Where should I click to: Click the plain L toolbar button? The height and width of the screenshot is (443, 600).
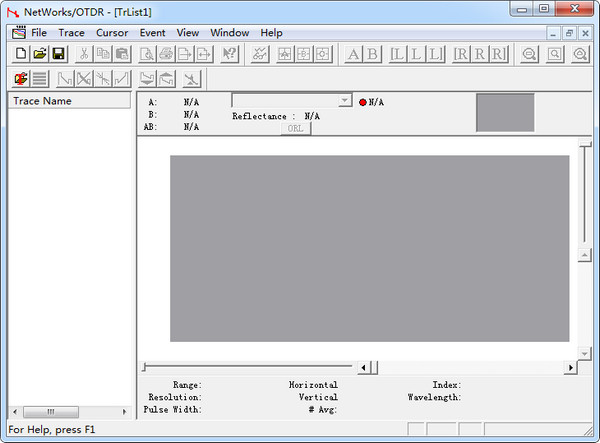point(416,54)
